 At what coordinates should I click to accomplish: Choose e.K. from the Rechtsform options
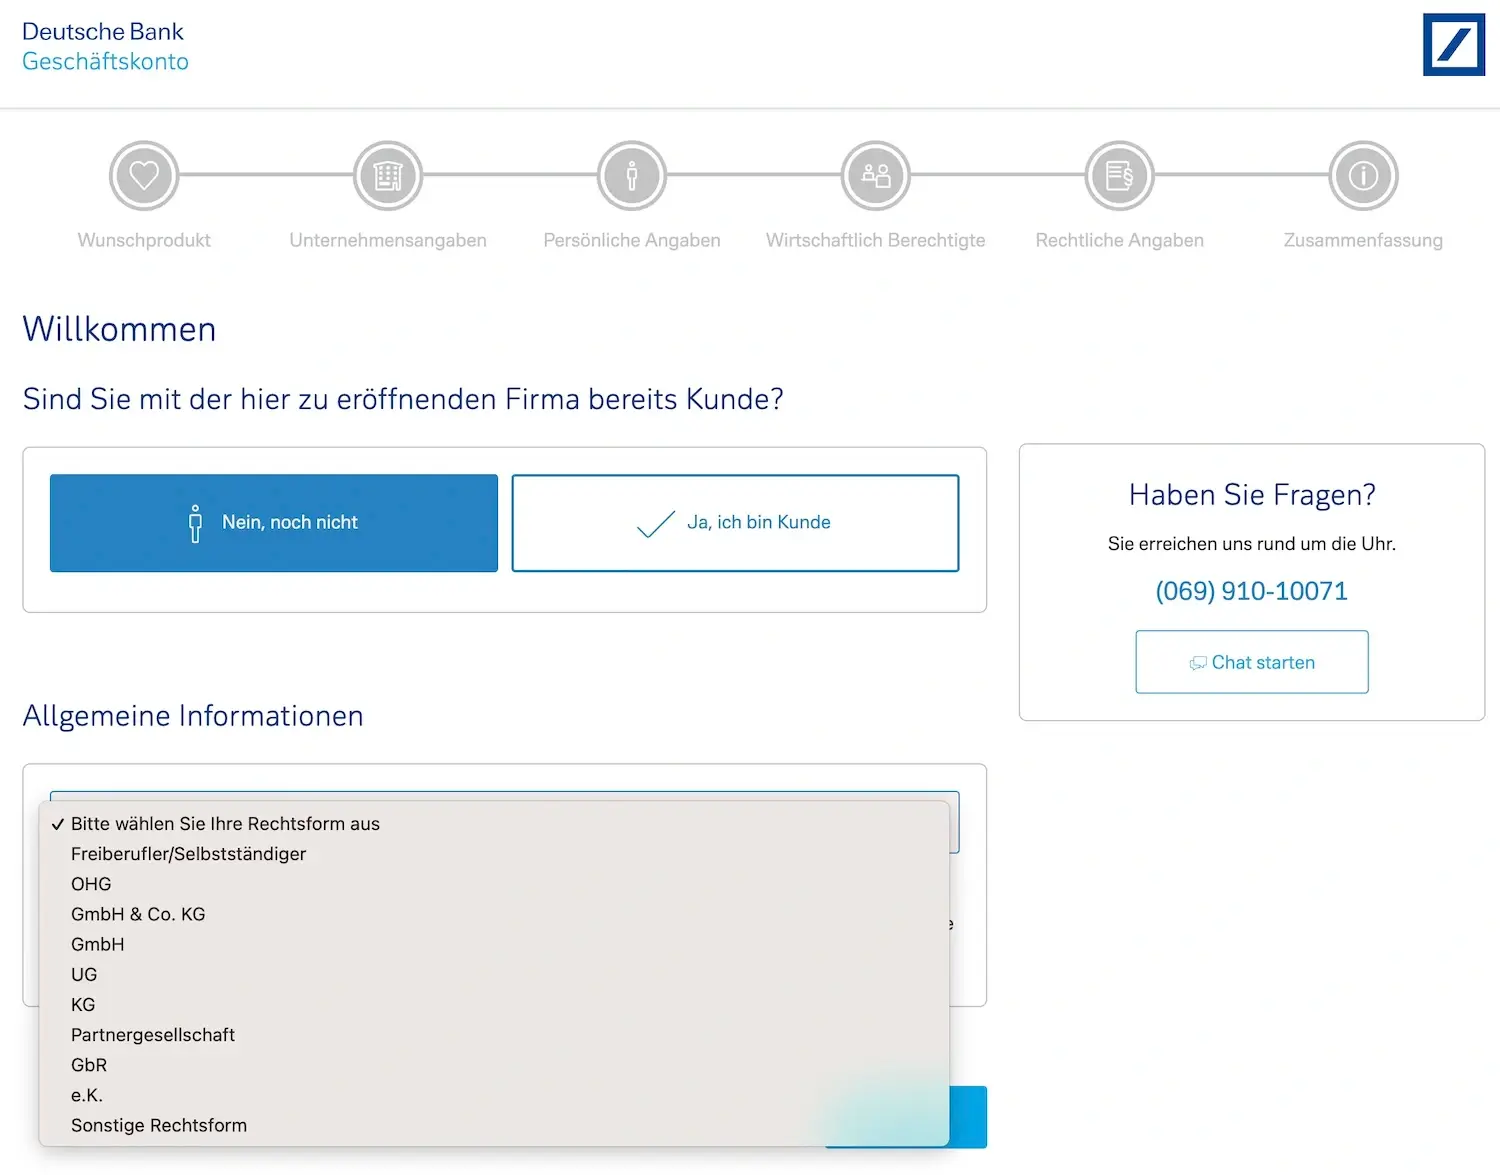click(x=494, y=1095)
